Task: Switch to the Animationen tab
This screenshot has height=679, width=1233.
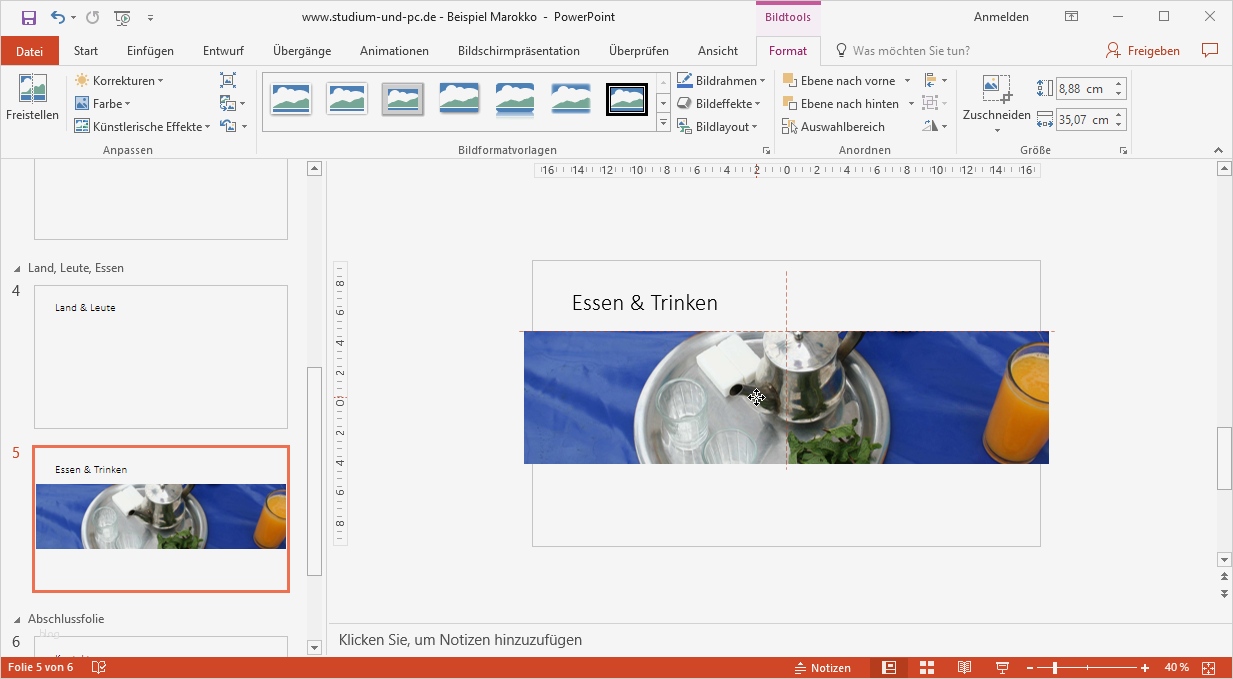Action: 394,51
